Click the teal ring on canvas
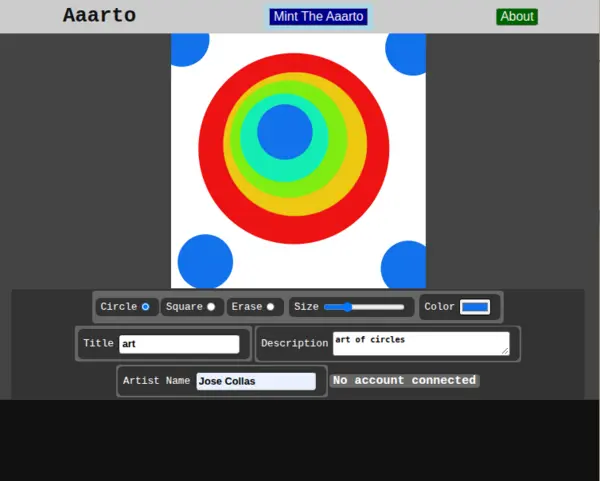 (x=284, y=171)
